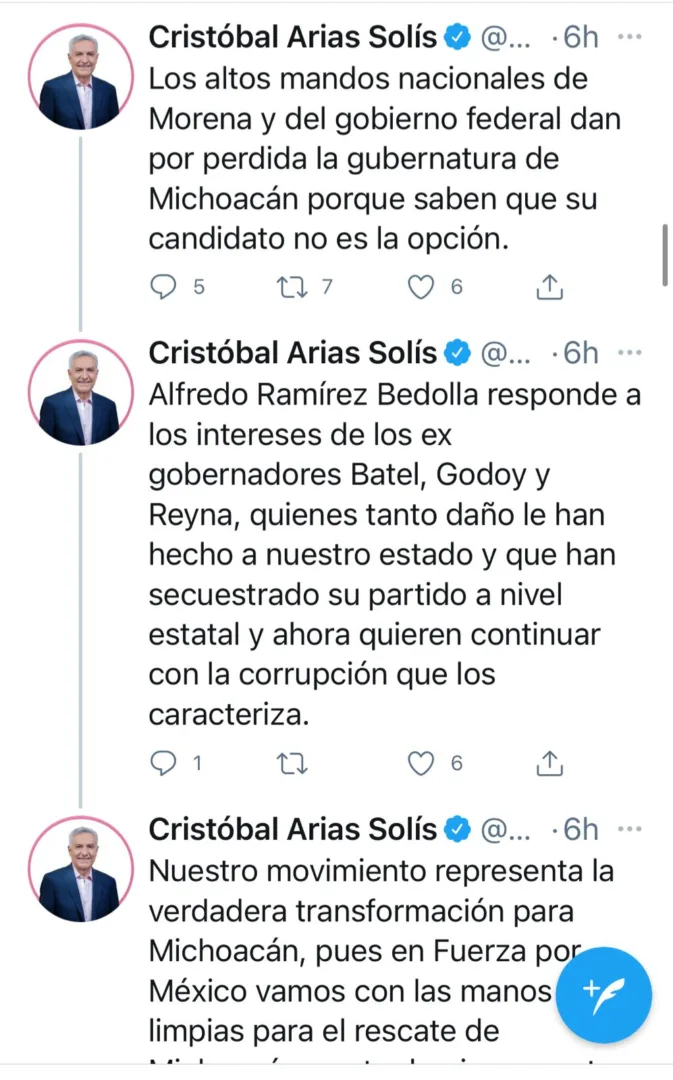673x1080 pixels.
Task: Open profile photo on Bedolla tweet
Action: click(80, 399)
